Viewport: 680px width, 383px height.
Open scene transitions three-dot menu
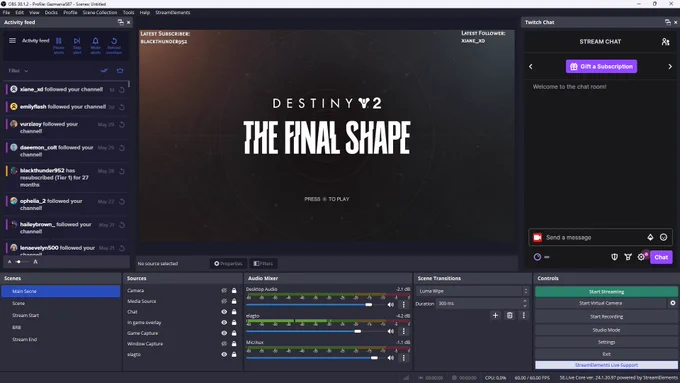click(x=523, y=315)
